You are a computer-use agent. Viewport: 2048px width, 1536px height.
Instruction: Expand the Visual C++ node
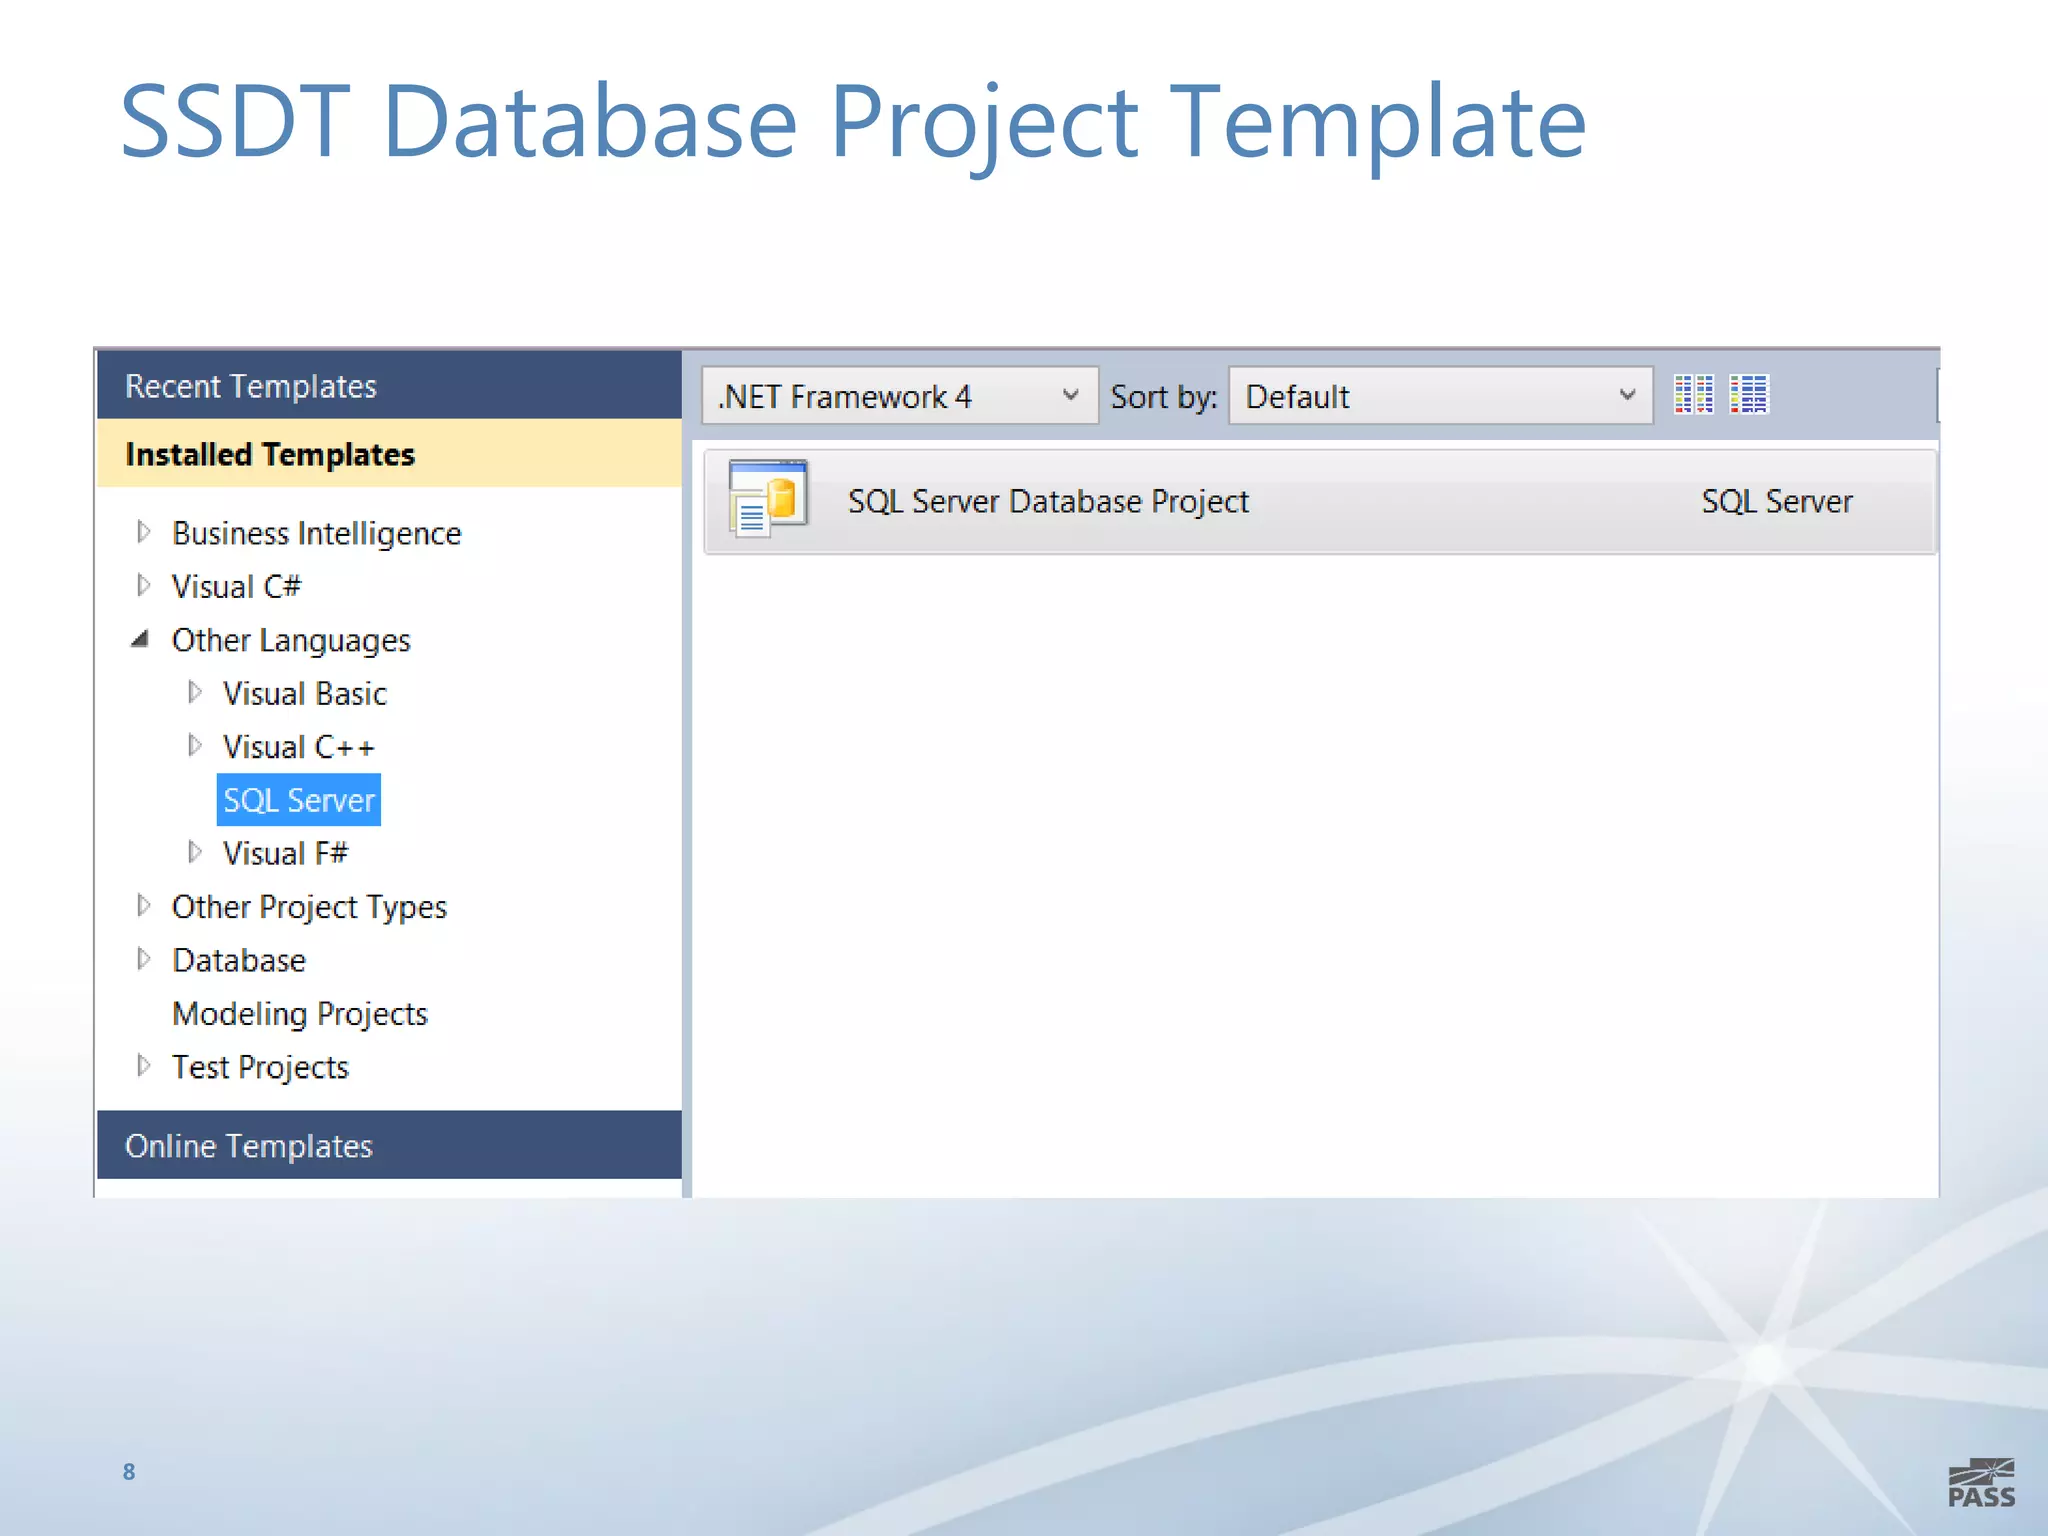pos(194,746)
